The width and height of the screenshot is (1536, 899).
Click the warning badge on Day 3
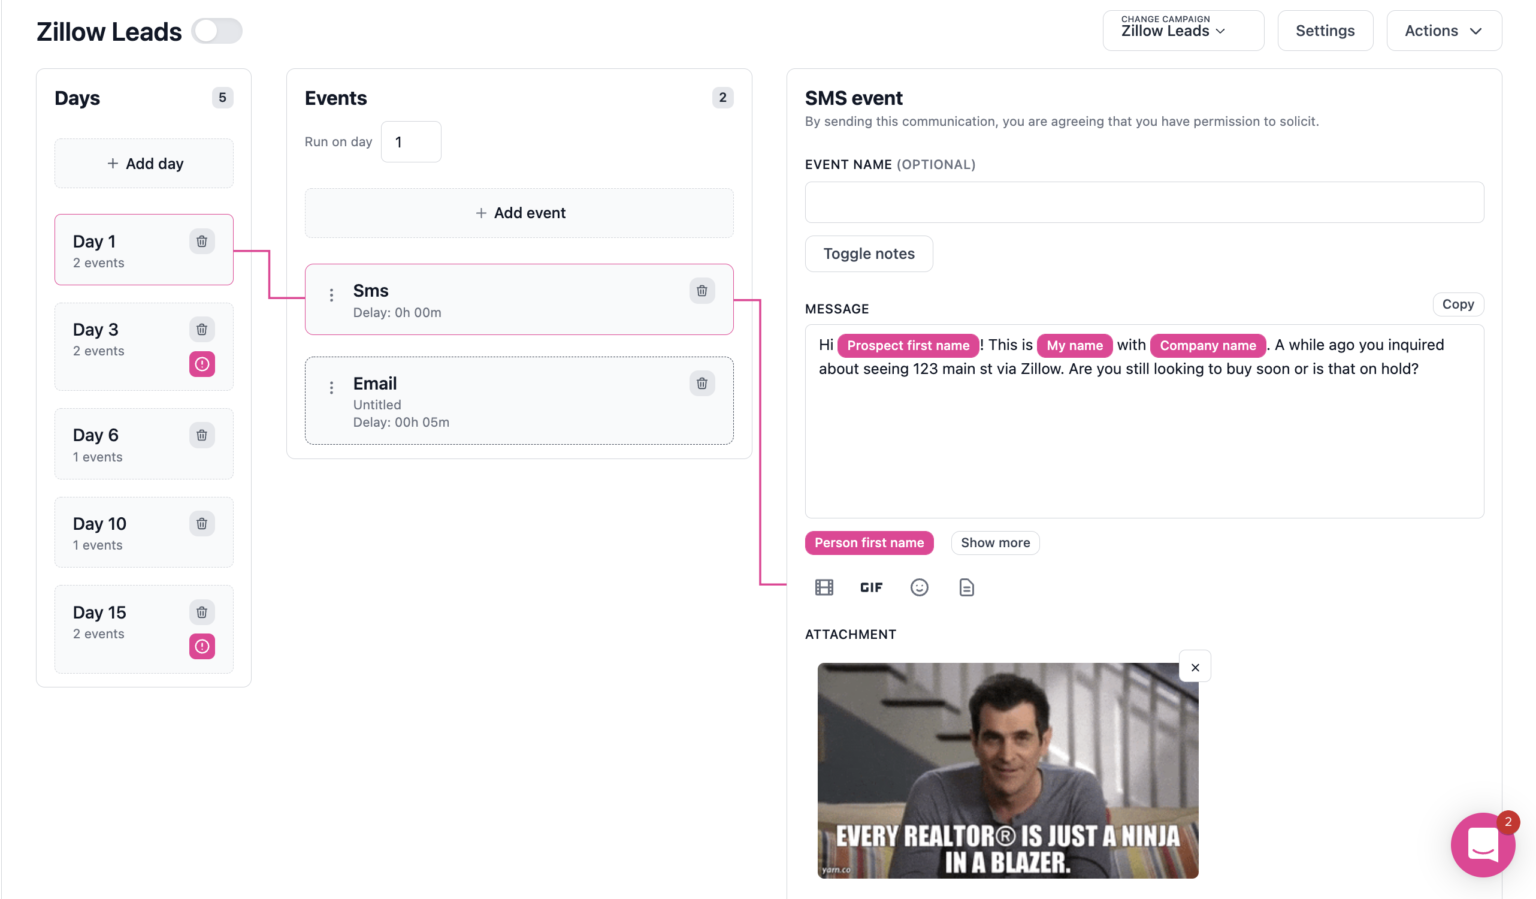pos(202,364)
